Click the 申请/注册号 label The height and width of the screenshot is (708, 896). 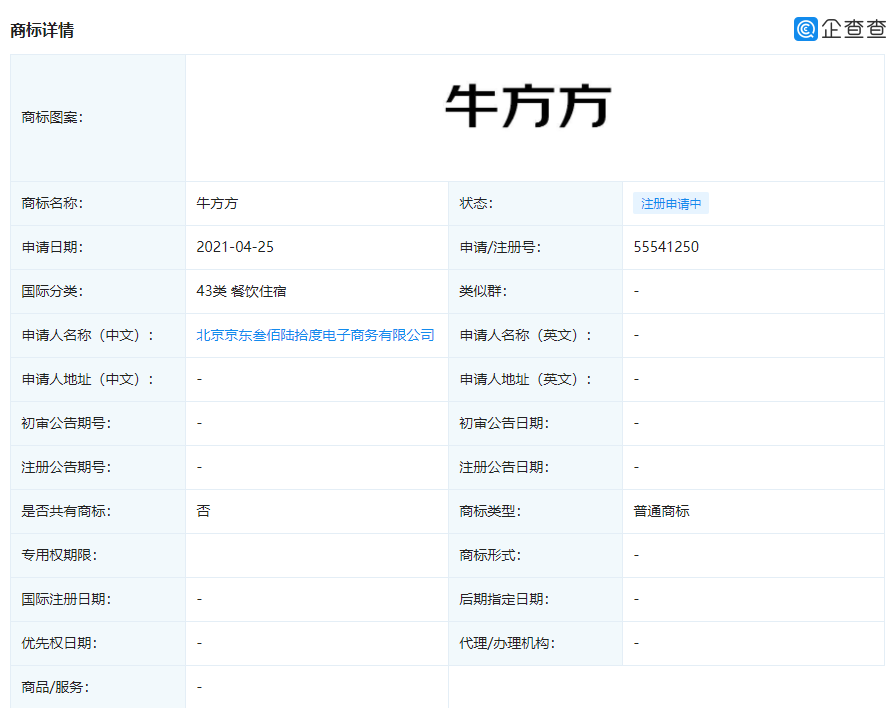pyautogui.click(x=500, y=247)
